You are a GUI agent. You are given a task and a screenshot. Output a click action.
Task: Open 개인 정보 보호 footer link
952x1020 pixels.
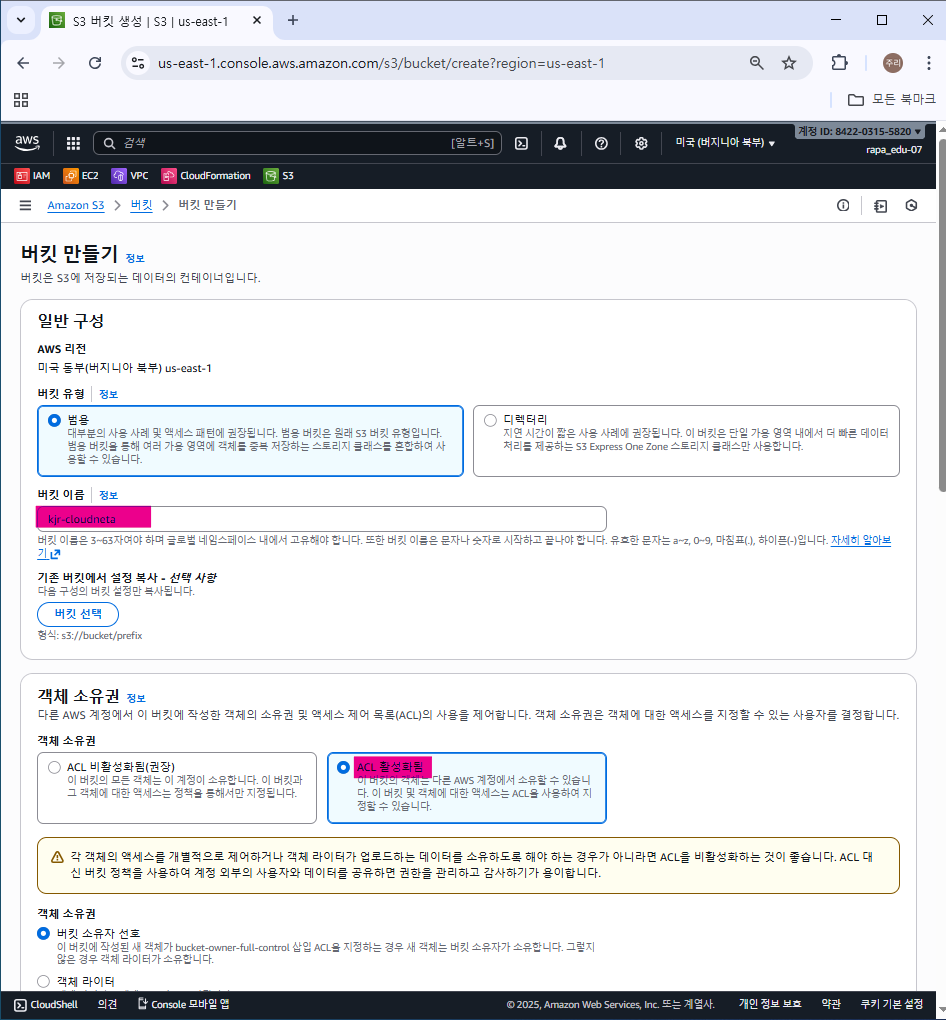click(x=770, y=1004)
